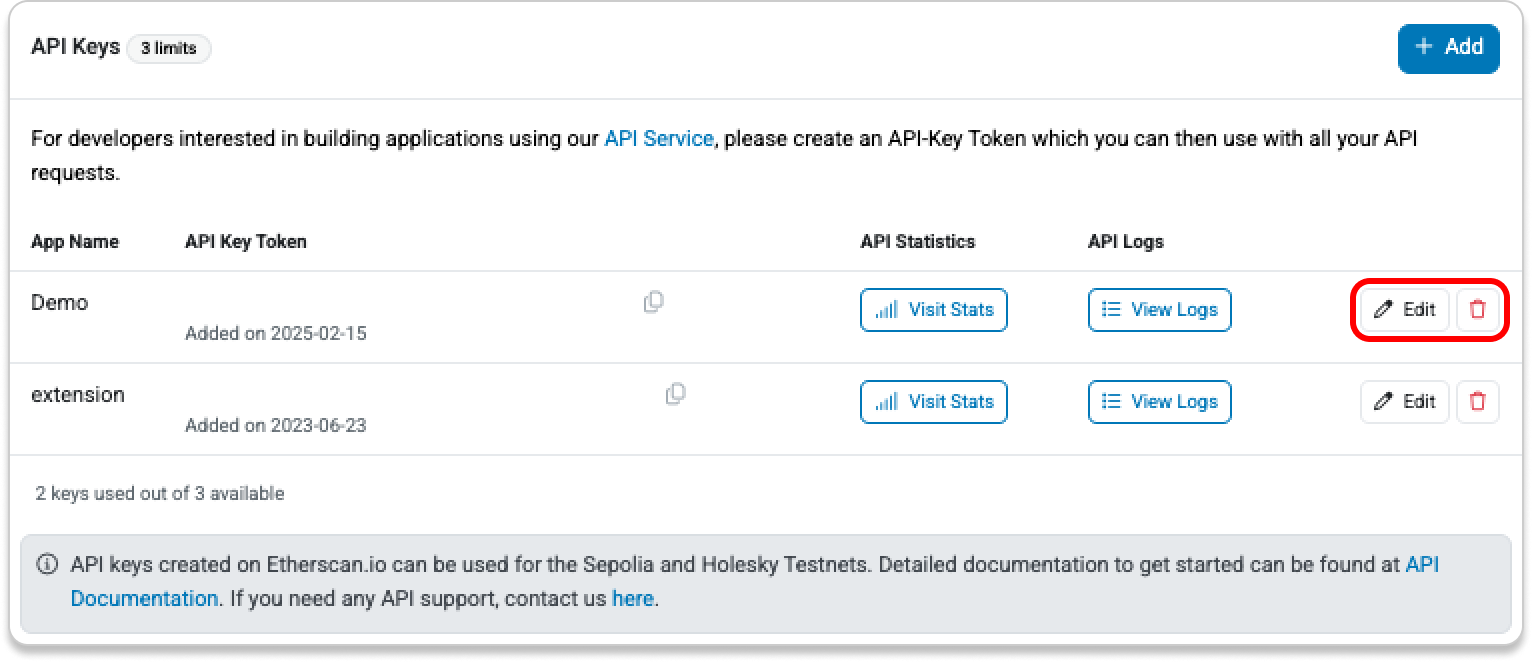The image size is (1532, 662).
Task: Click the '3 limits' badge
Action: [168, 48]
